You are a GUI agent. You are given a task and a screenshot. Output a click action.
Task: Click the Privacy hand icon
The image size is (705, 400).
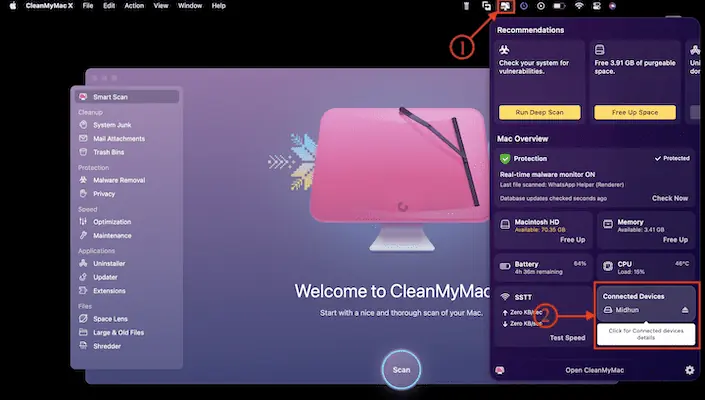point(83,193)
